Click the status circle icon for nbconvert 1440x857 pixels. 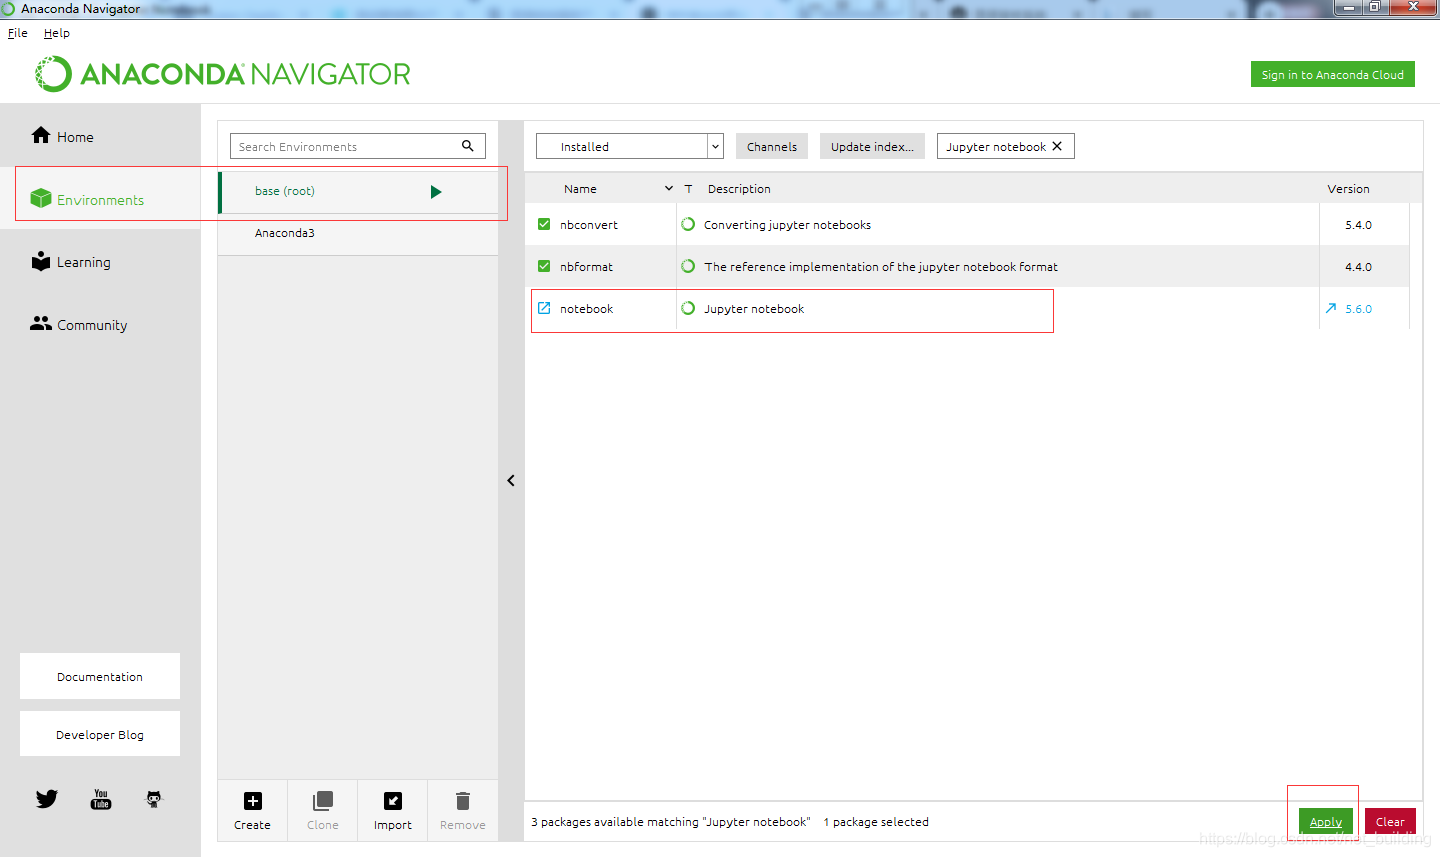(688, 224)
